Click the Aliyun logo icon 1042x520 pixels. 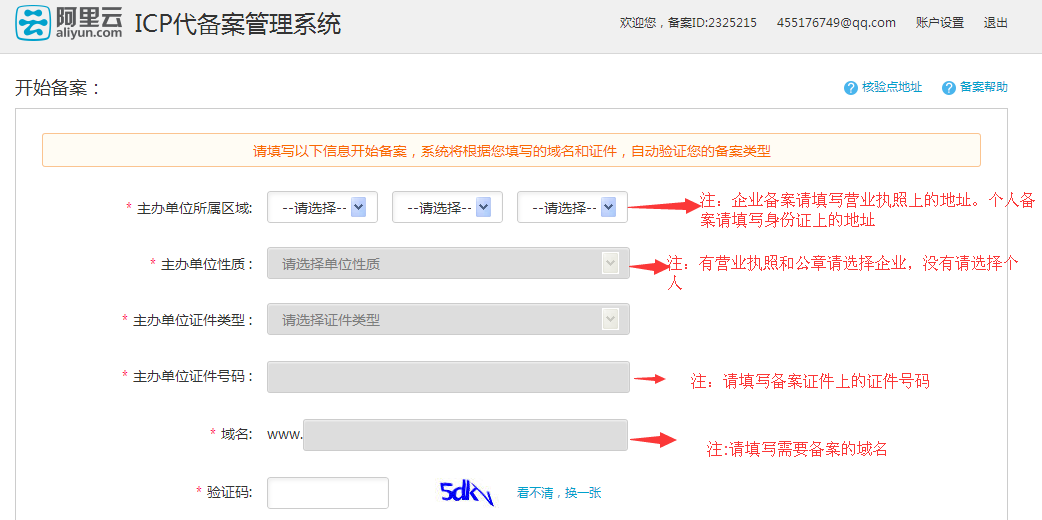32,22
